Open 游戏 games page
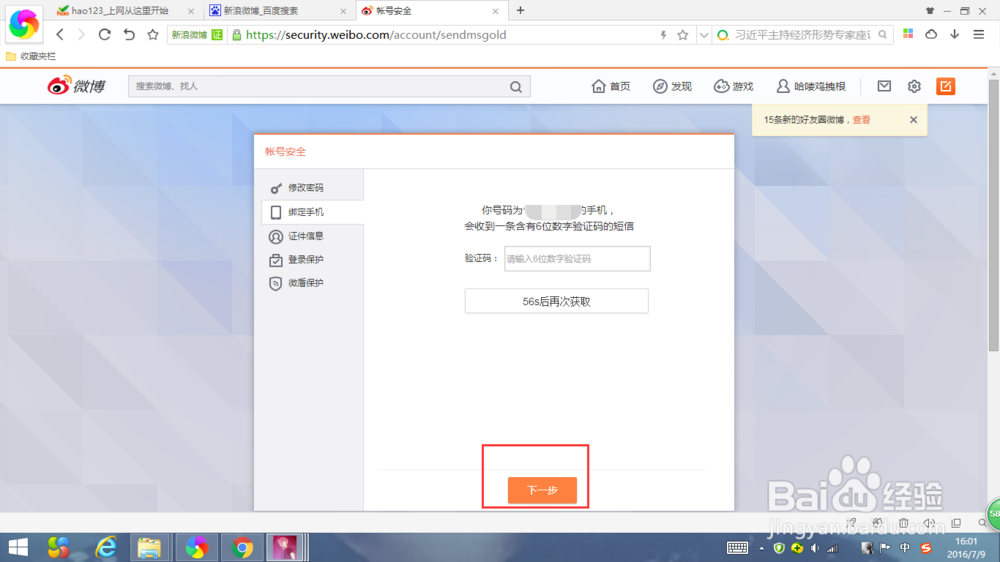This screenshot has height=562, width=1000. click(733, 86)
